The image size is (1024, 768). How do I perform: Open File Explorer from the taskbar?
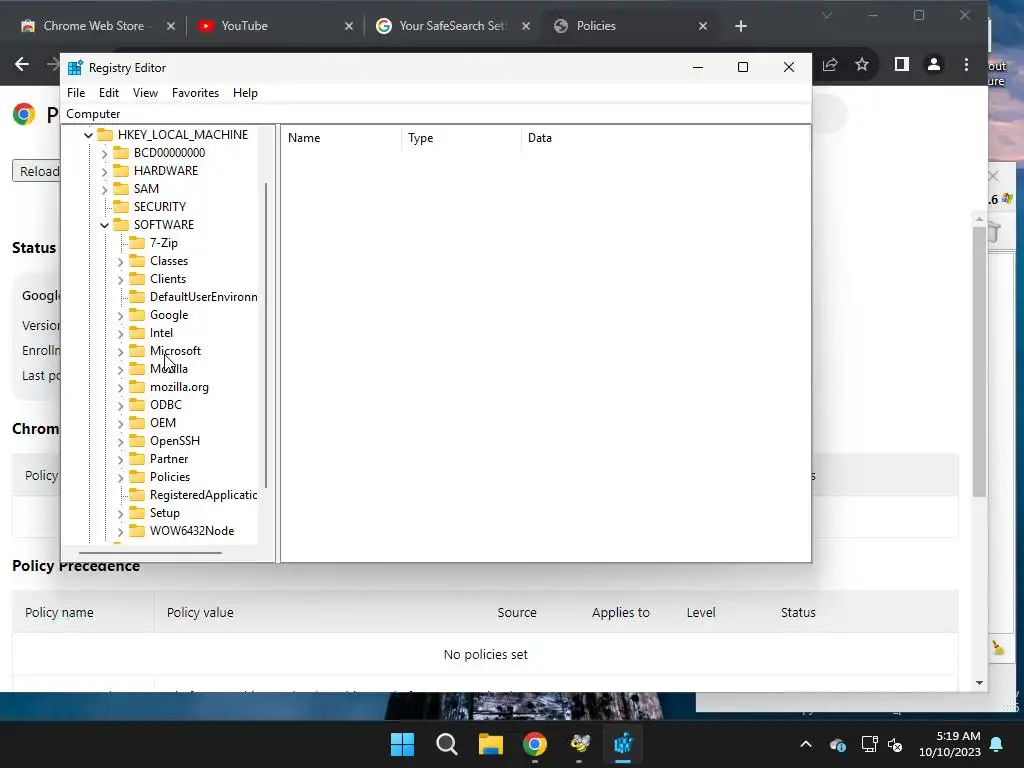pyautogui.click(x=490, y=744)
